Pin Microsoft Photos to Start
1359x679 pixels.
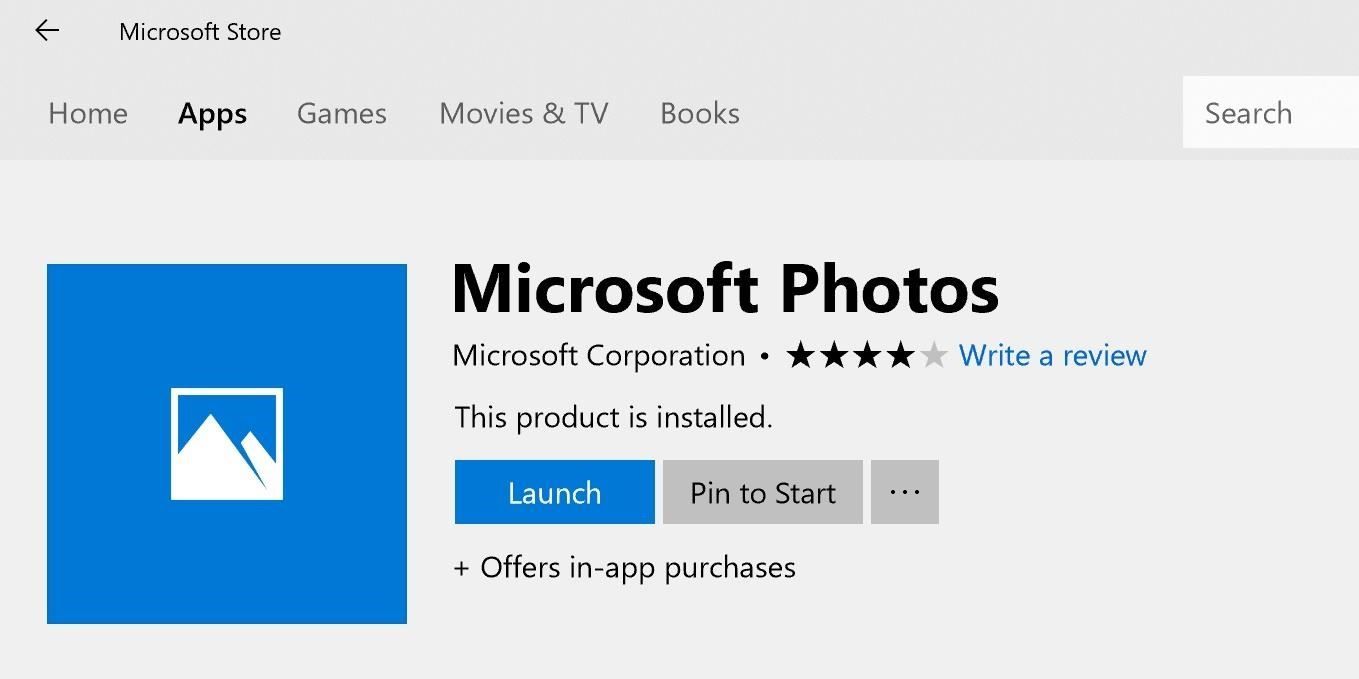pos(762,491)
